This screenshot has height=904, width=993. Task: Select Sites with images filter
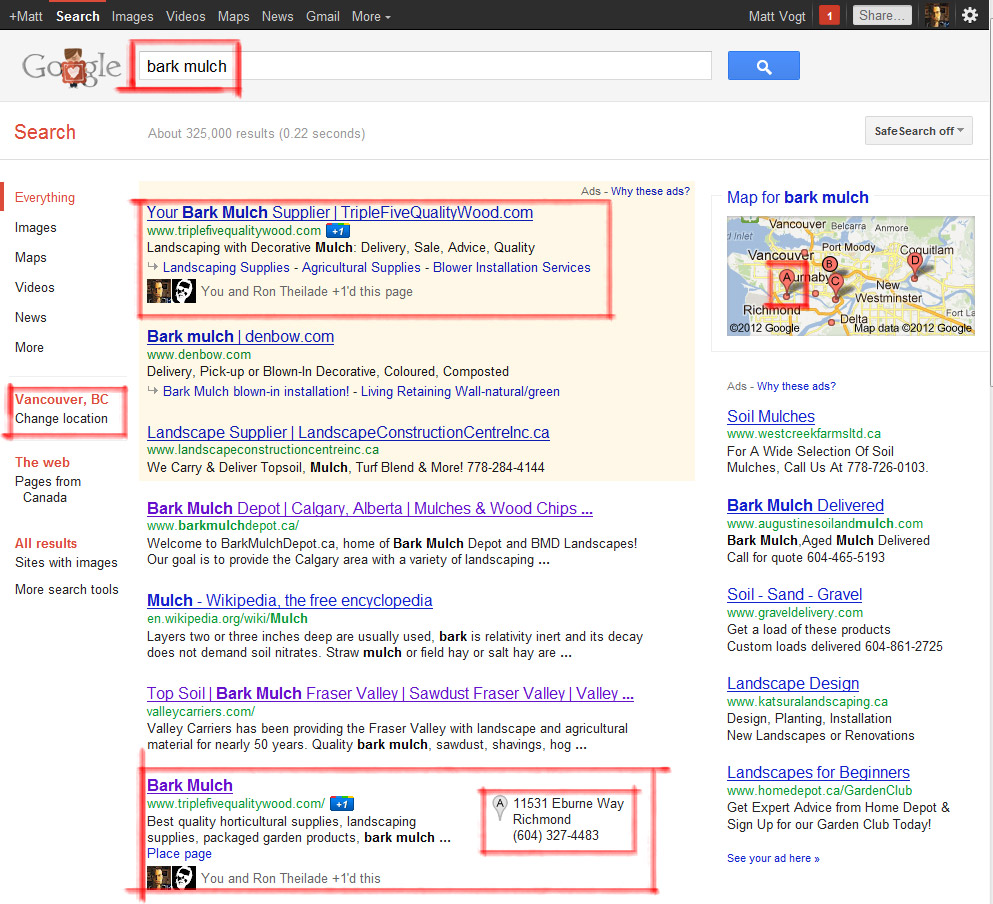pyautogui.click(x=66, y=563)
